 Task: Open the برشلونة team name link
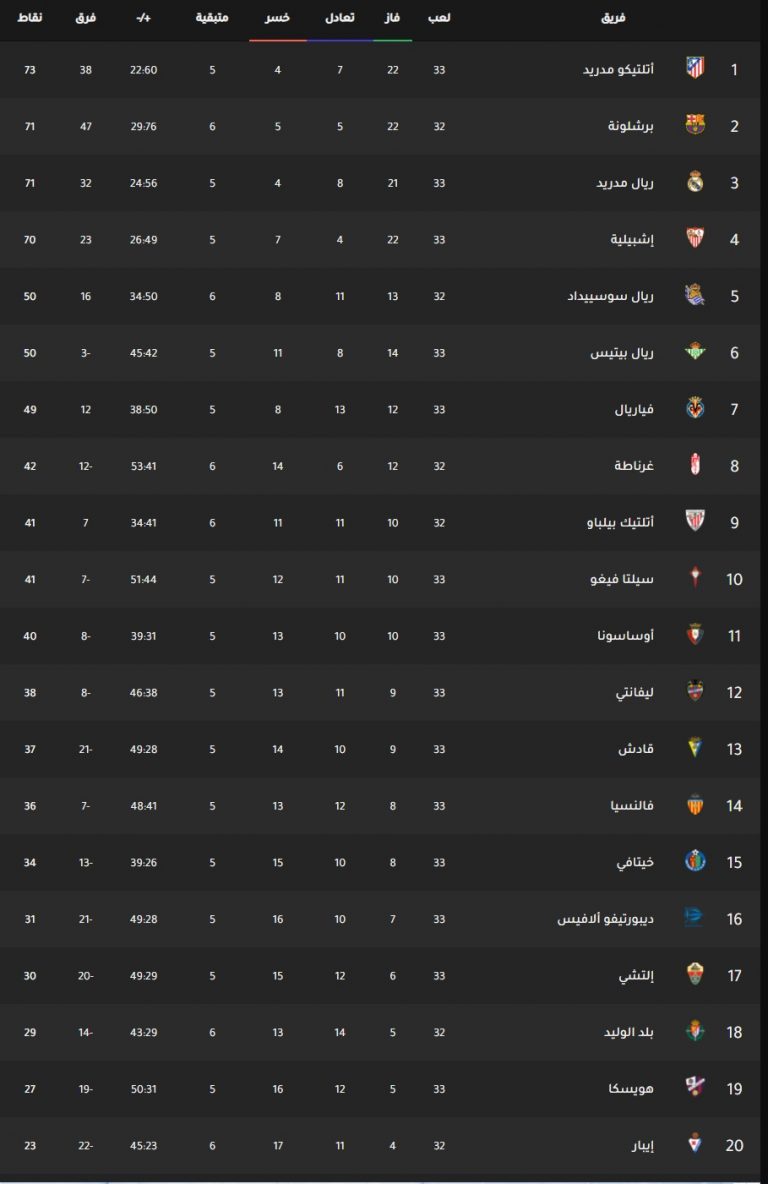click(x=631, y=126)
